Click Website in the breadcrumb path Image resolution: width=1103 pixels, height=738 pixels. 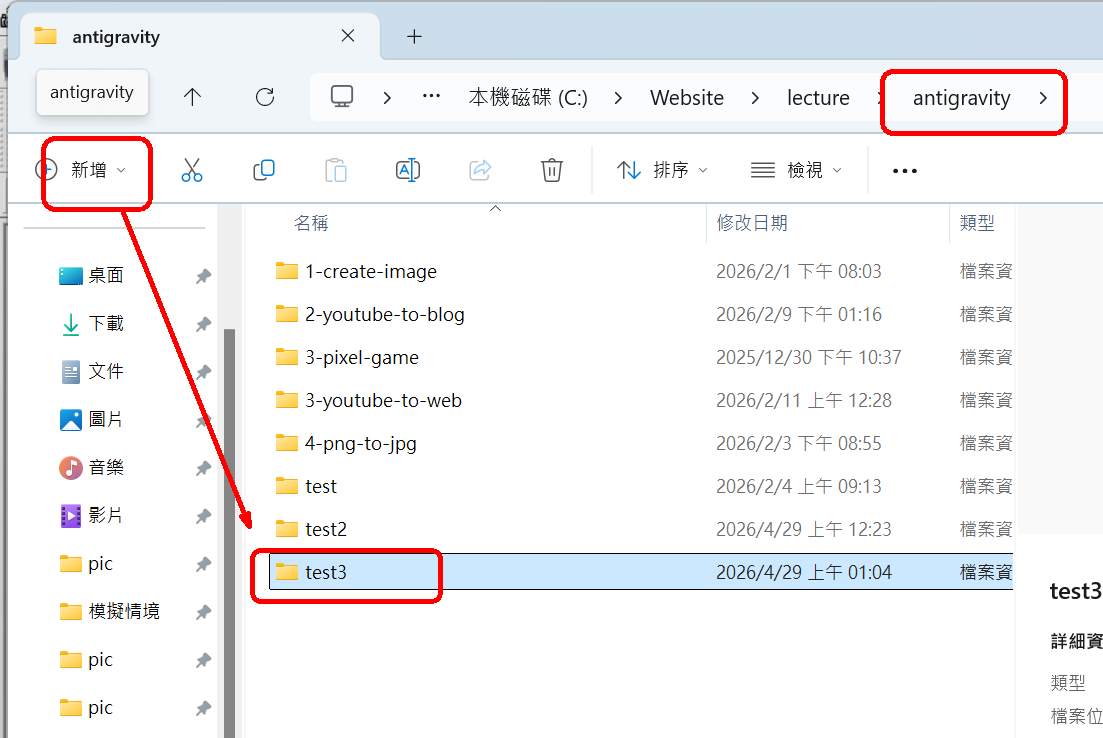tap(686, 98)
